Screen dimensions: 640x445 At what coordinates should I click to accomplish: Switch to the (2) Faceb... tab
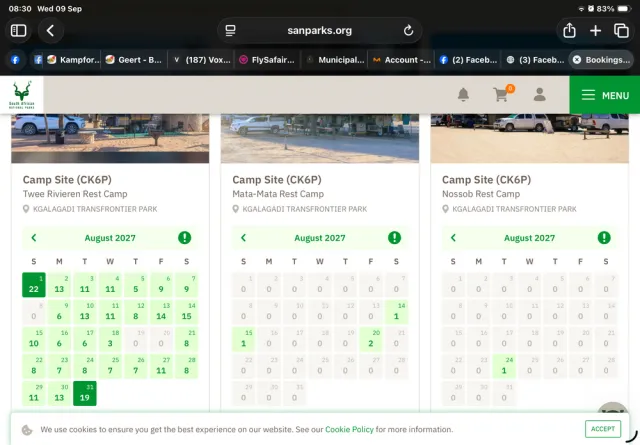click(x=468, y=60)
